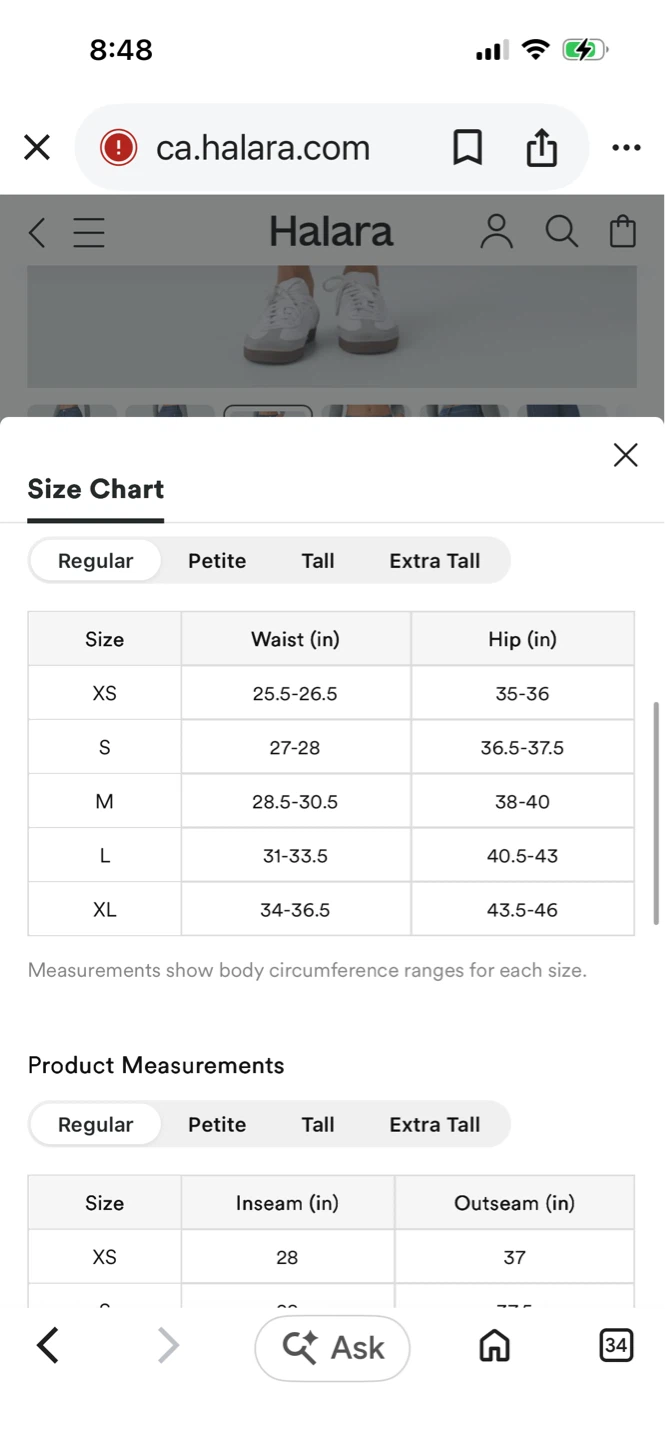Tap the ca.halara.com address field
665x1440 pixels.
pyautogui.click(x=264, y=148)
